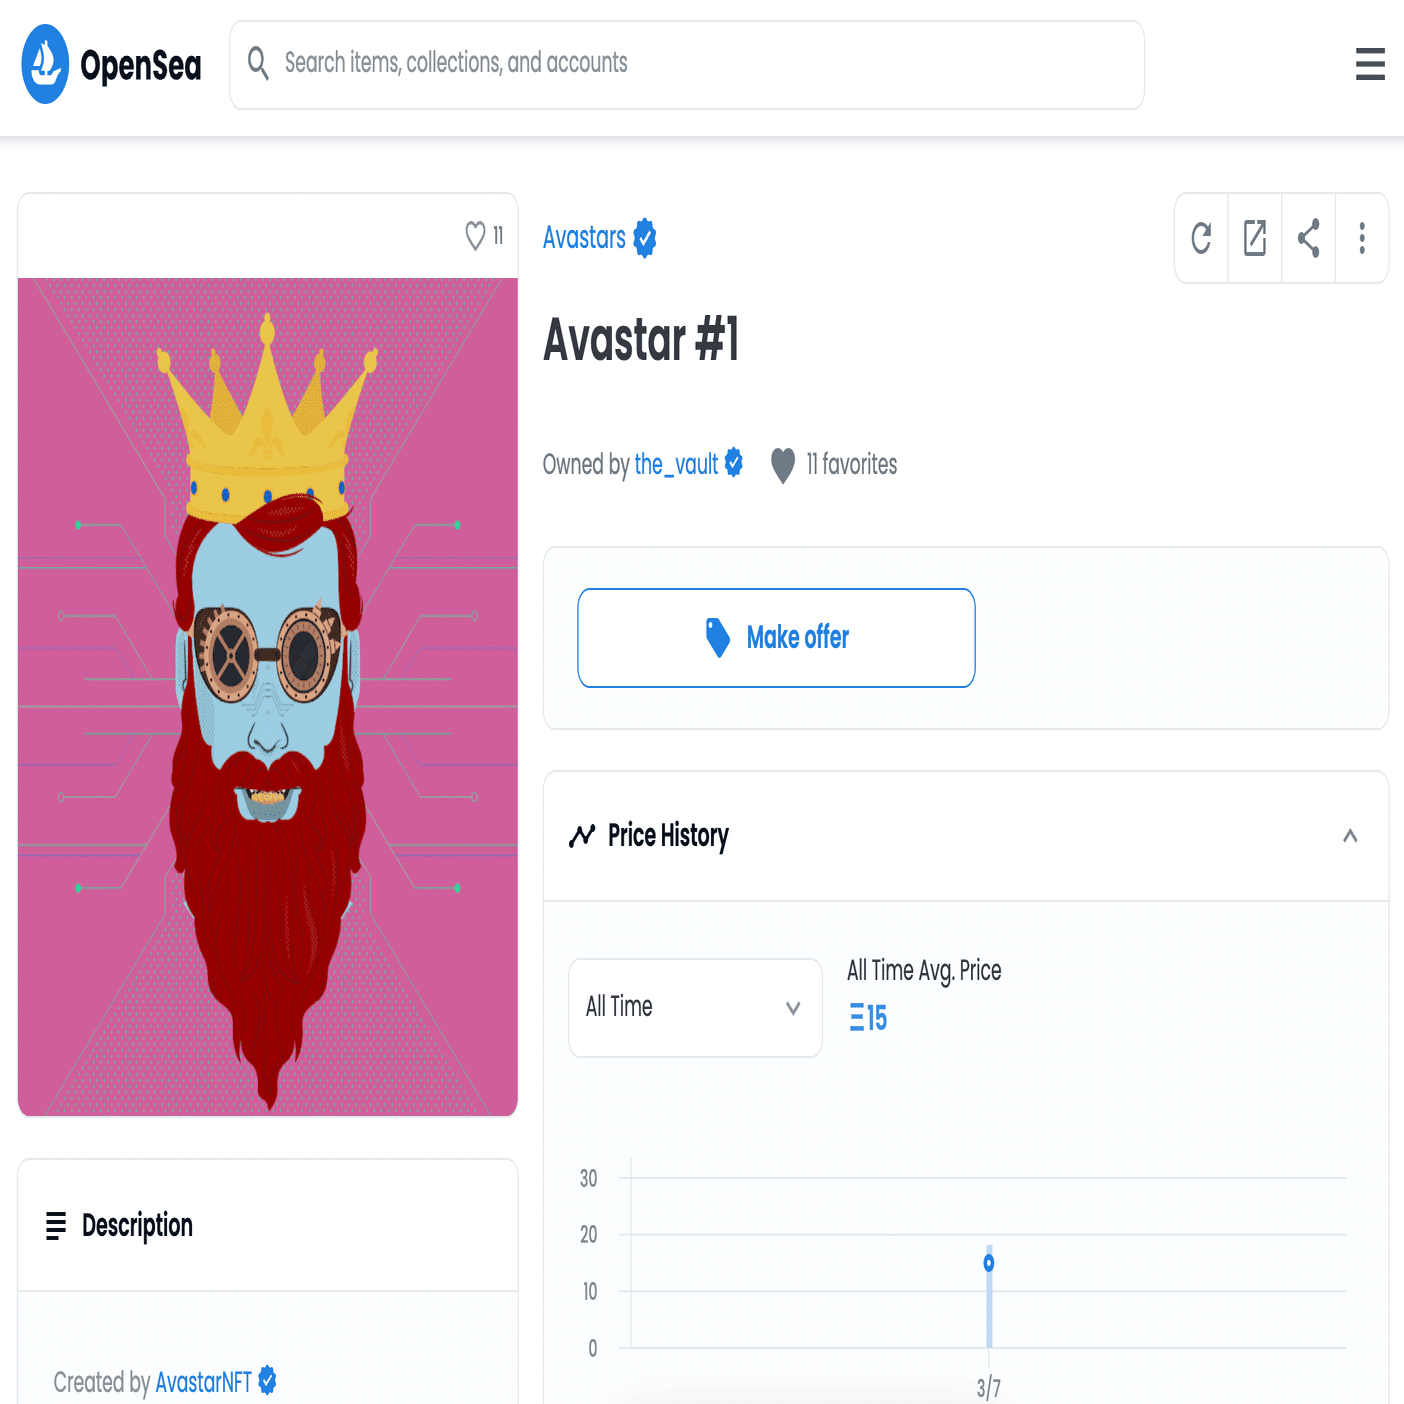Viewport: 1404px width, 1404px height.
Task: Click the Description section header
Action: click(x=268, y=1225)
